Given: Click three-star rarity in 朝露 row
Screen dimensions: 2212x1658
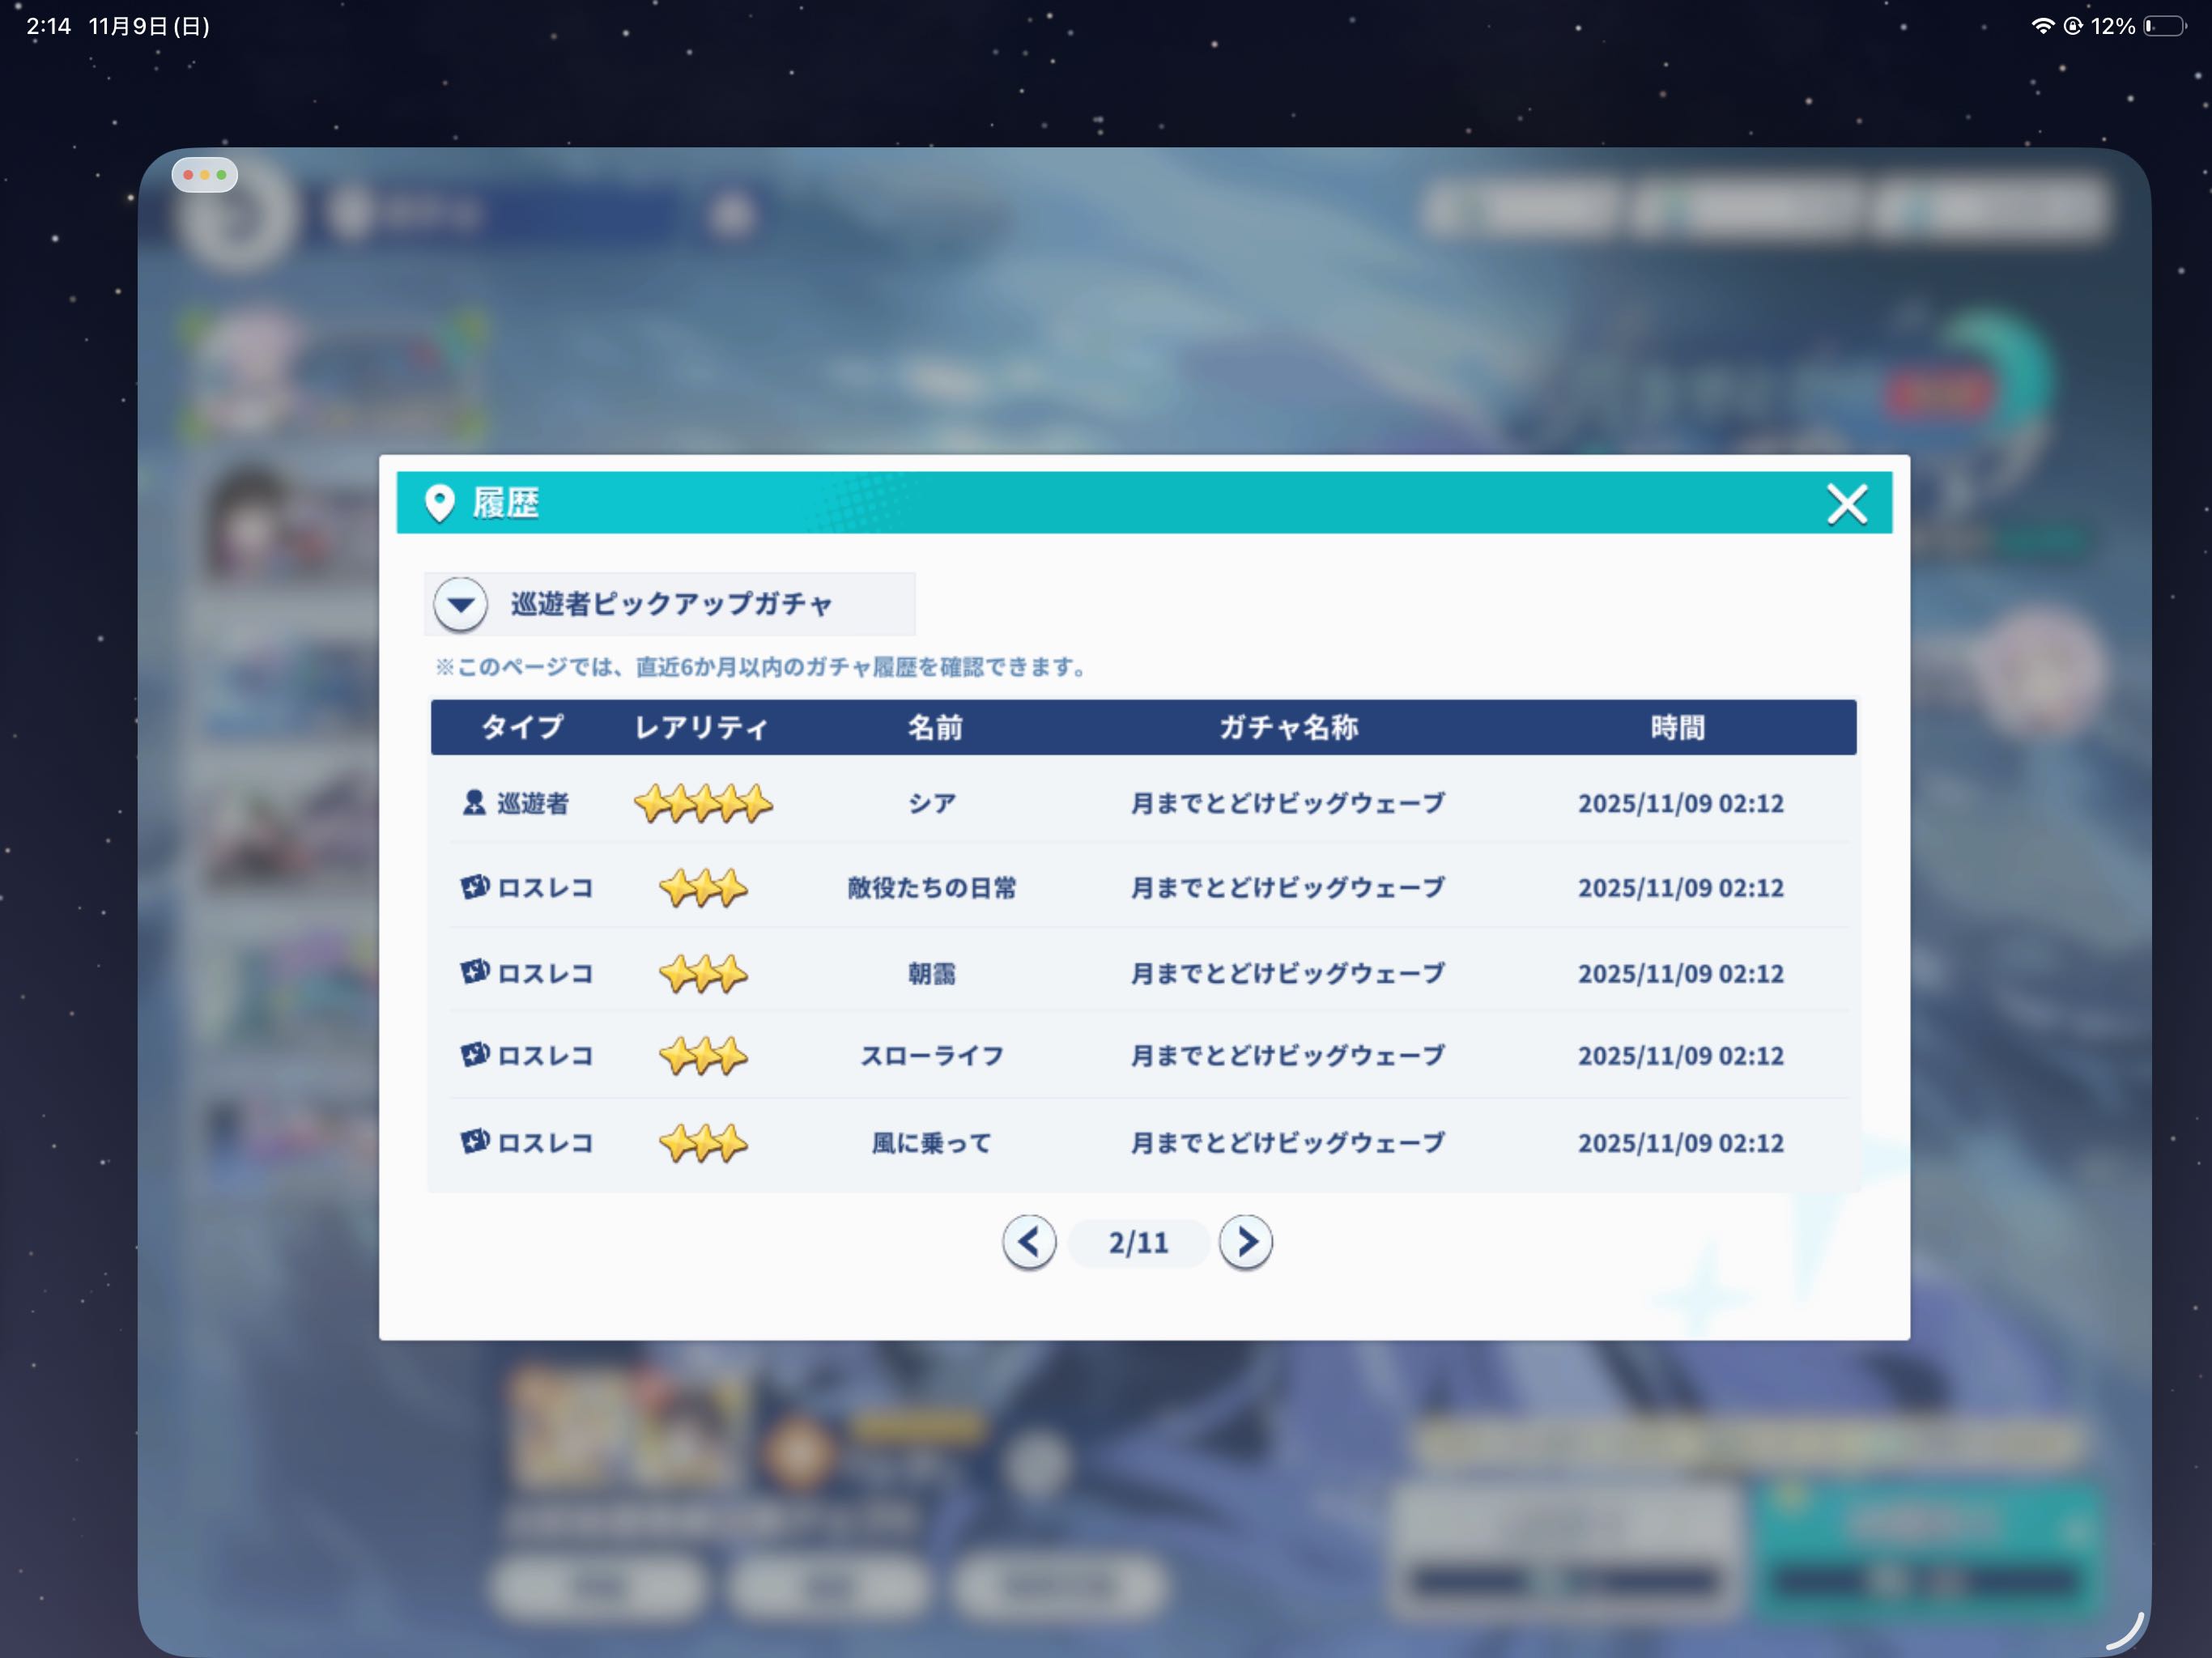Looking at the screenshot, I should pos(703,973).
